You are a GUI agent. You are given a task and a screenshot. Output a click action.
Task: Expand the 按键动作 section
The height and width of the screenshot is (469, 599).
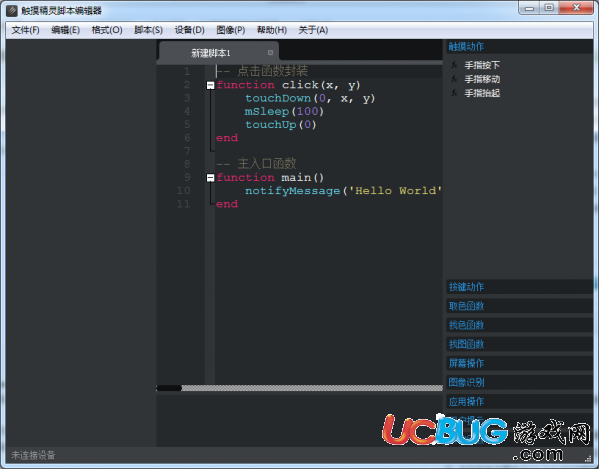pos(519,287)
